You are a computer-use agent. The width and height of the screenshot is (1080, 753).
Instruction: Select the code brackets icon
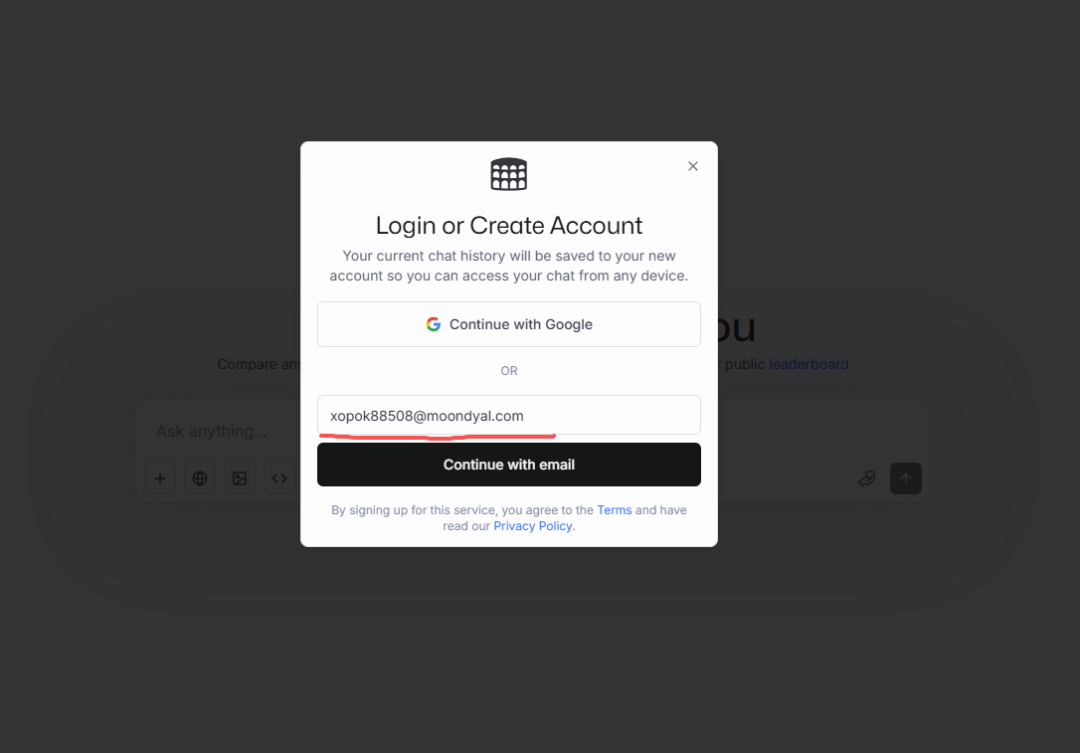[280, 478]
